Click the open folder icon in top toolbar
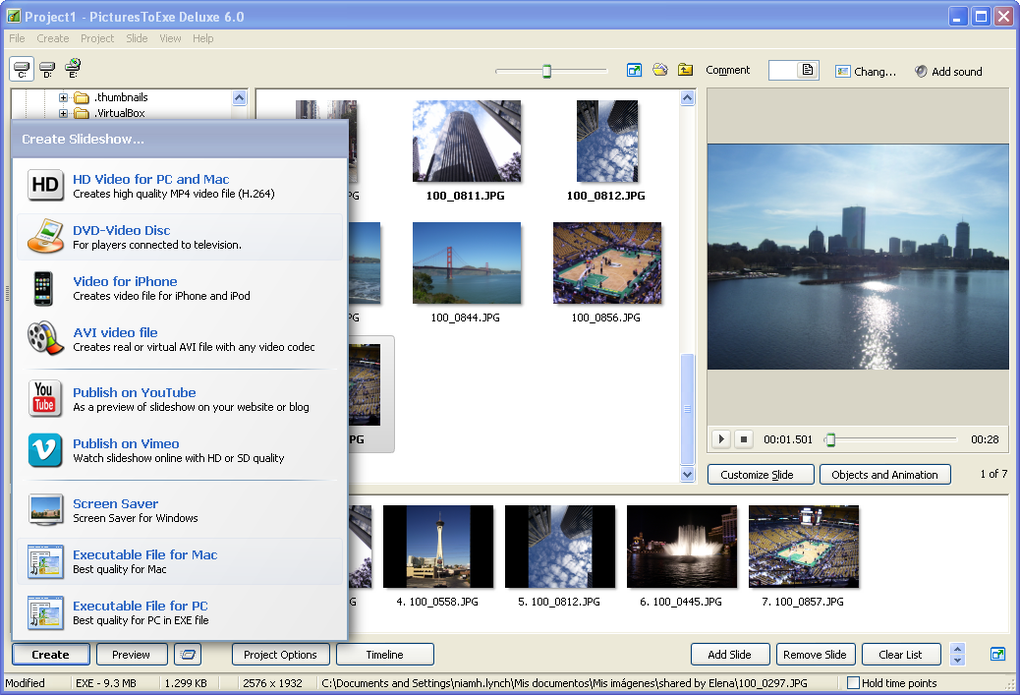Viewport: 1020px width, 695px height. (x=660, y=70)
